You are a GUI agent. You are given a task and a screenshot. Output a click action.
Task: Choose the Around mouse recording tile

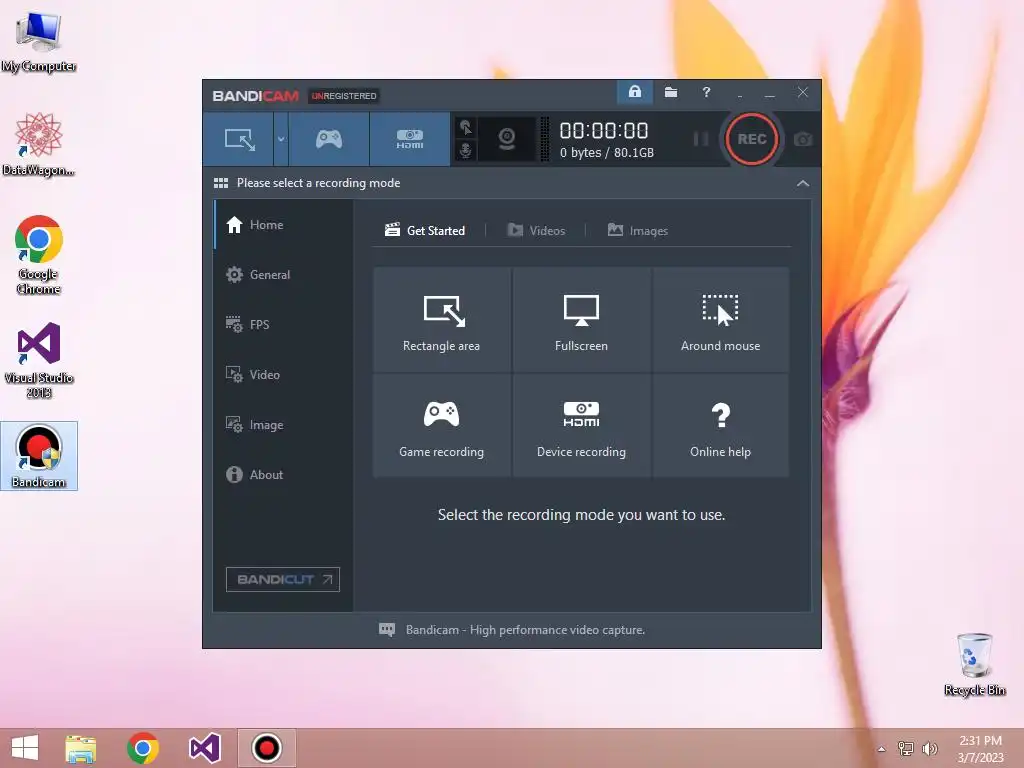pos(720,319)
